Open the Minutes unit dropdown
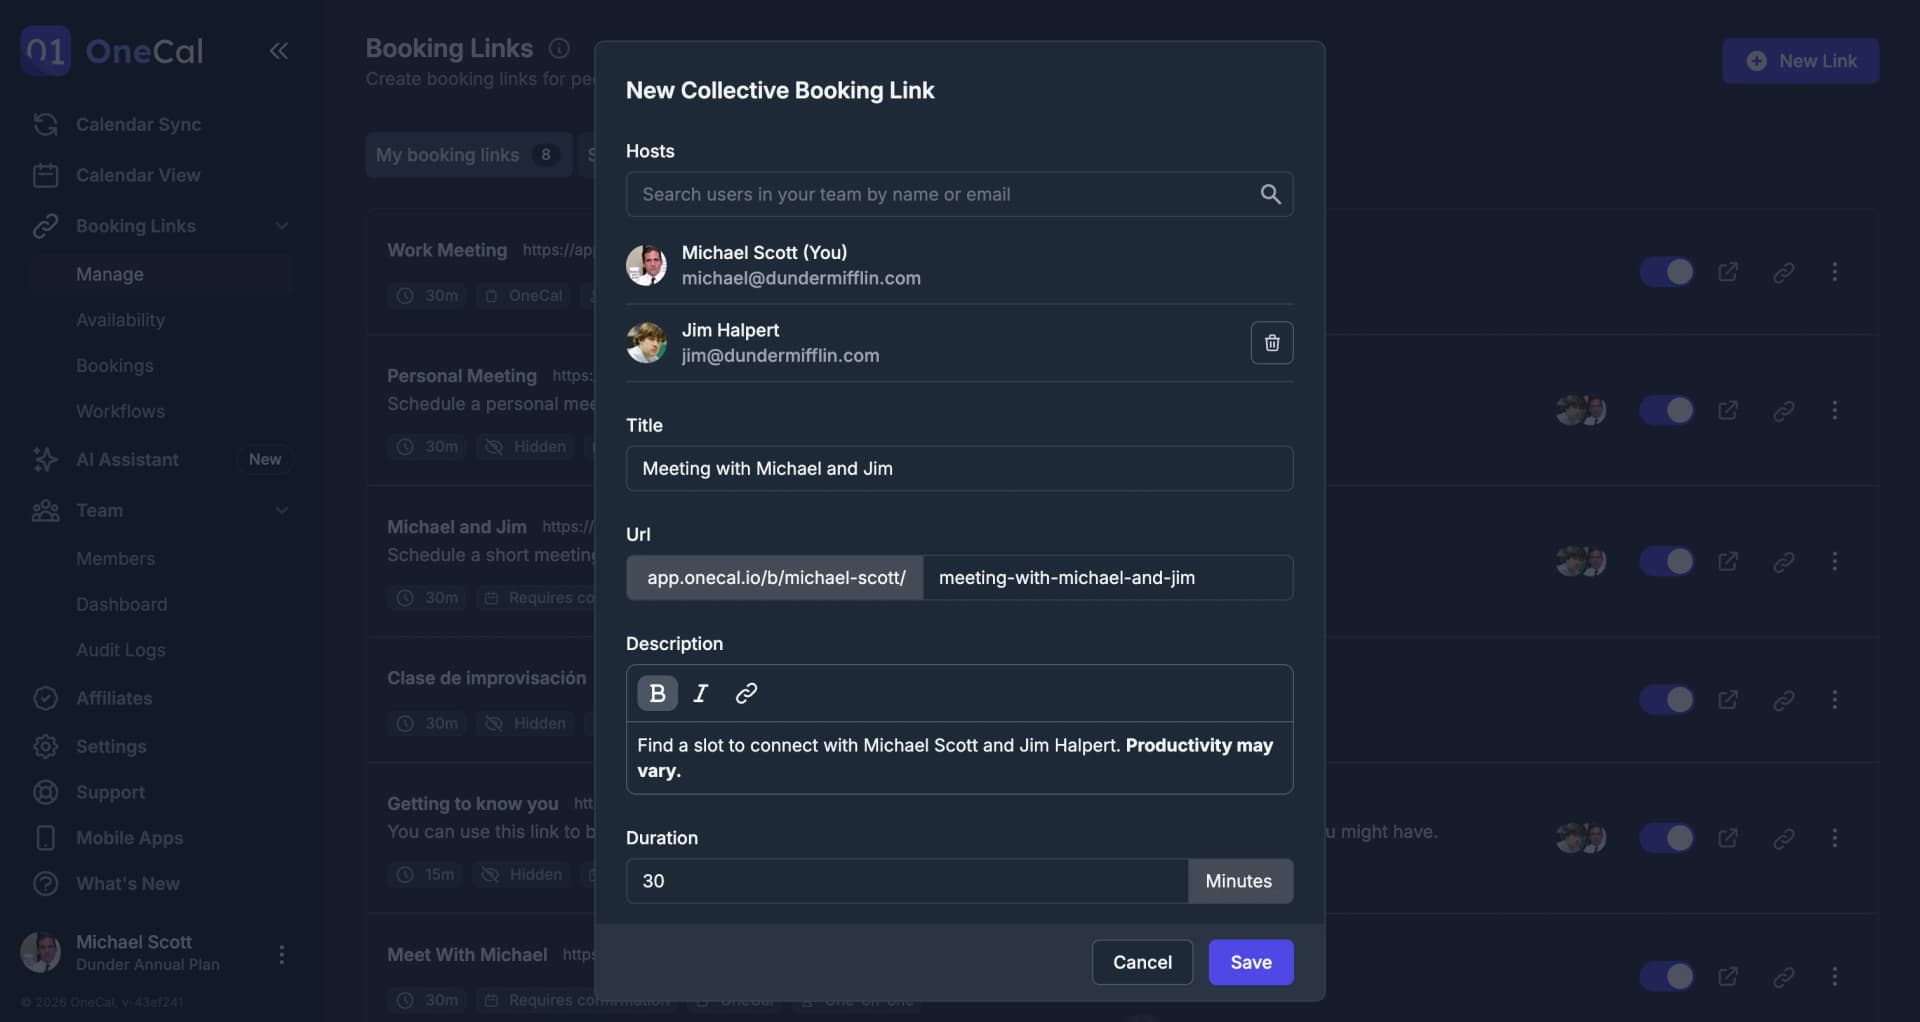Viewport: 1920px width, 1022px height. point(1240,881)
